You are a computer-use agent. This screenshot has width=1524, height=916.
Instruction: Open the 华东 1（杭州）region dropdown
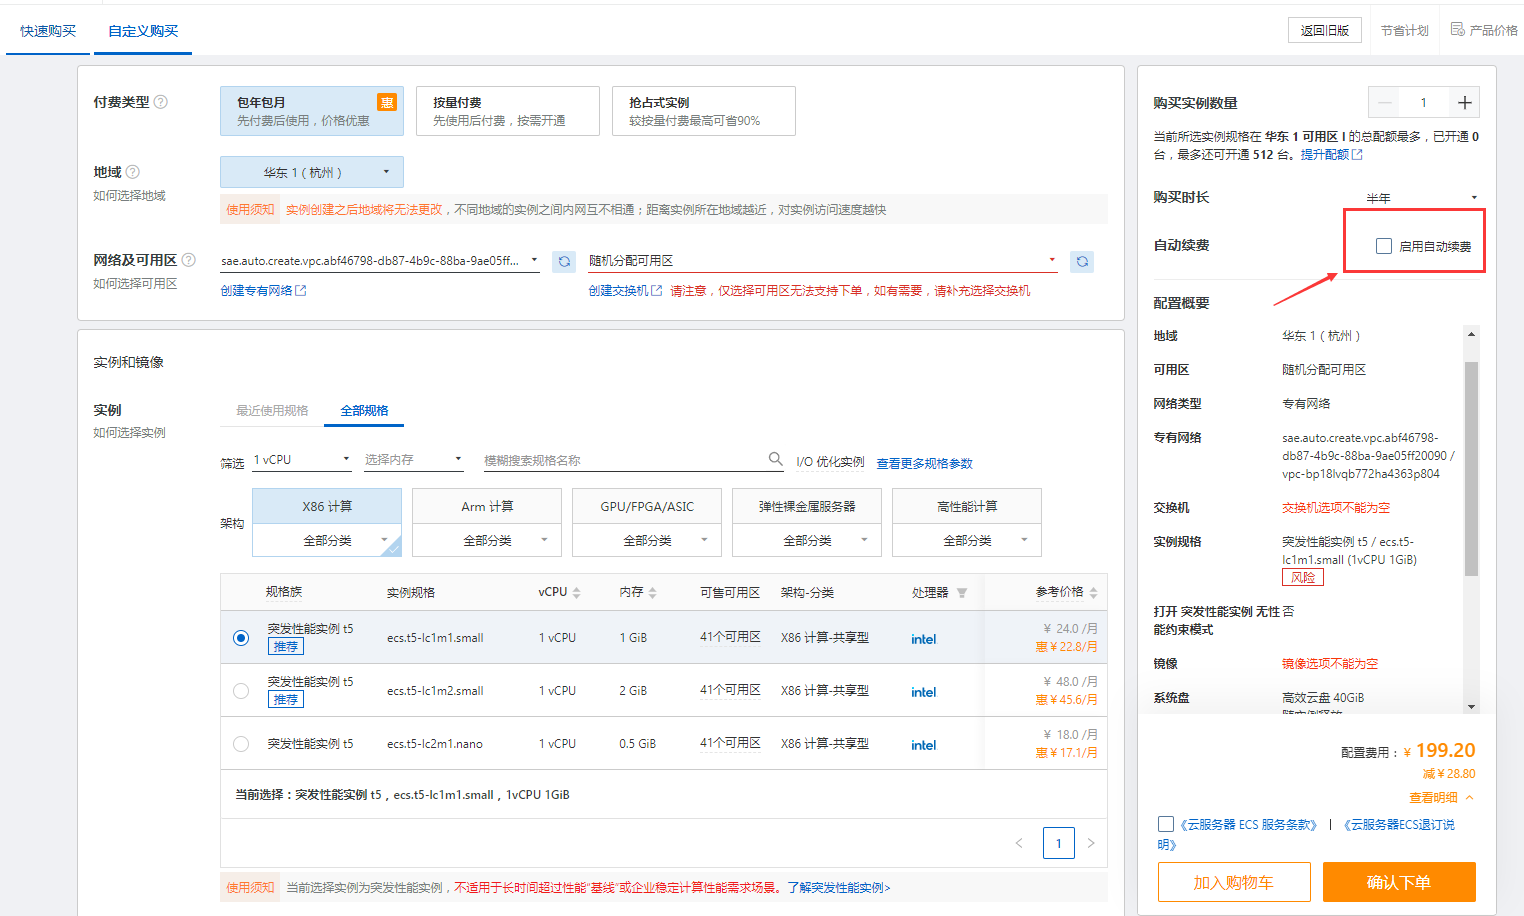click(x=312, y=172)
